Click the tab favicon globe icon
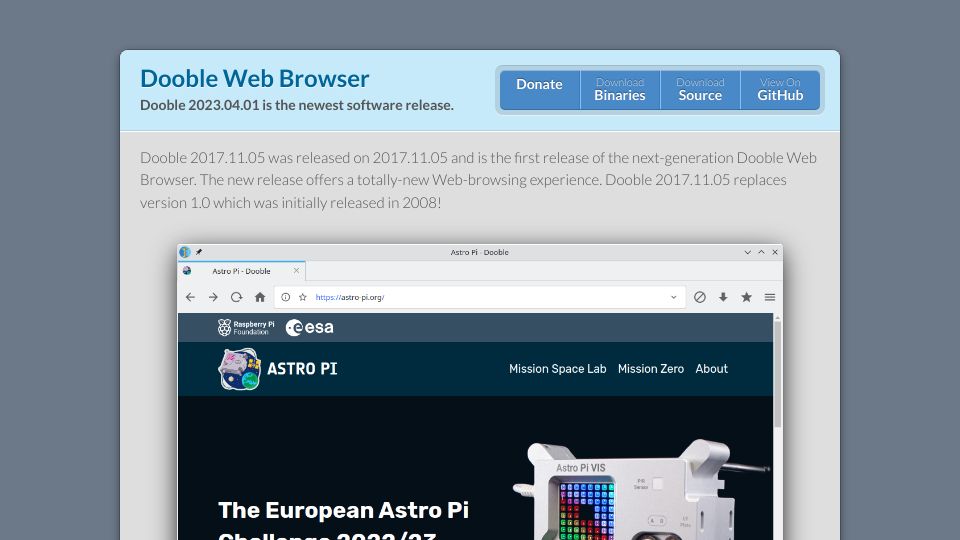Image resolution: width=960 pixels, height=540 pixels. pos(187,271)
